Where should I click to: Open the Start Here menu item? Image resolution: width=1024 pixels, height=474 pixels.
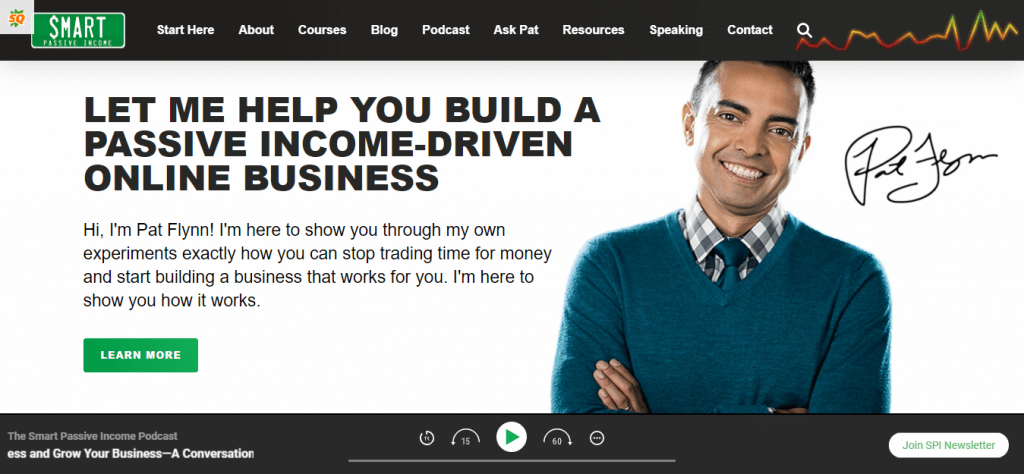(x=185, y=30)
